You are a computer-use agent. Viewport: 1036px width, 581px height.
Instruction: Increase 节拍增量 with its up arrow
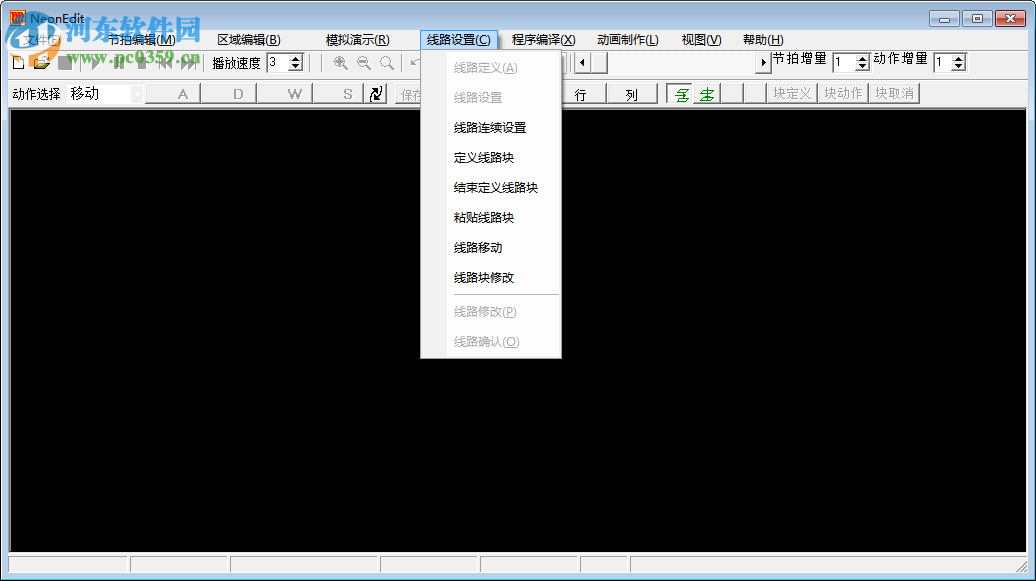coord(862,57)
